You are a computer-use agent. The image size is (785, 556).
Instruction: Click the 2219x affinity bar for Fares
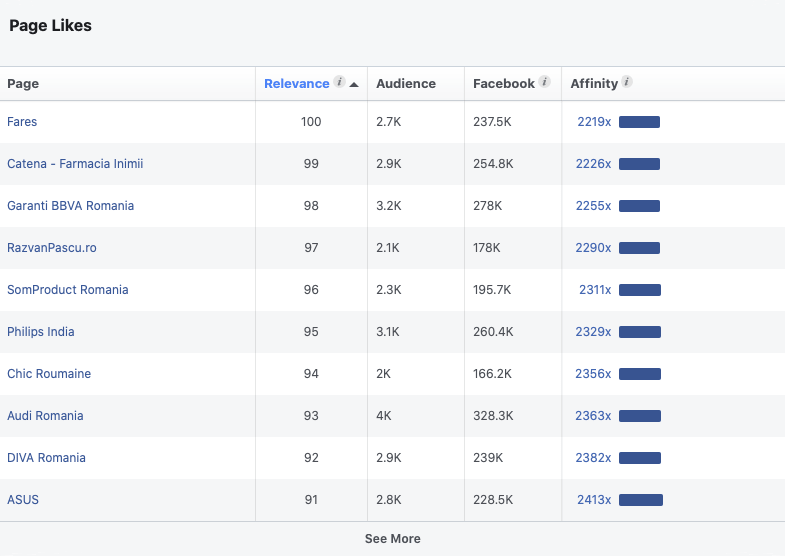639,122
